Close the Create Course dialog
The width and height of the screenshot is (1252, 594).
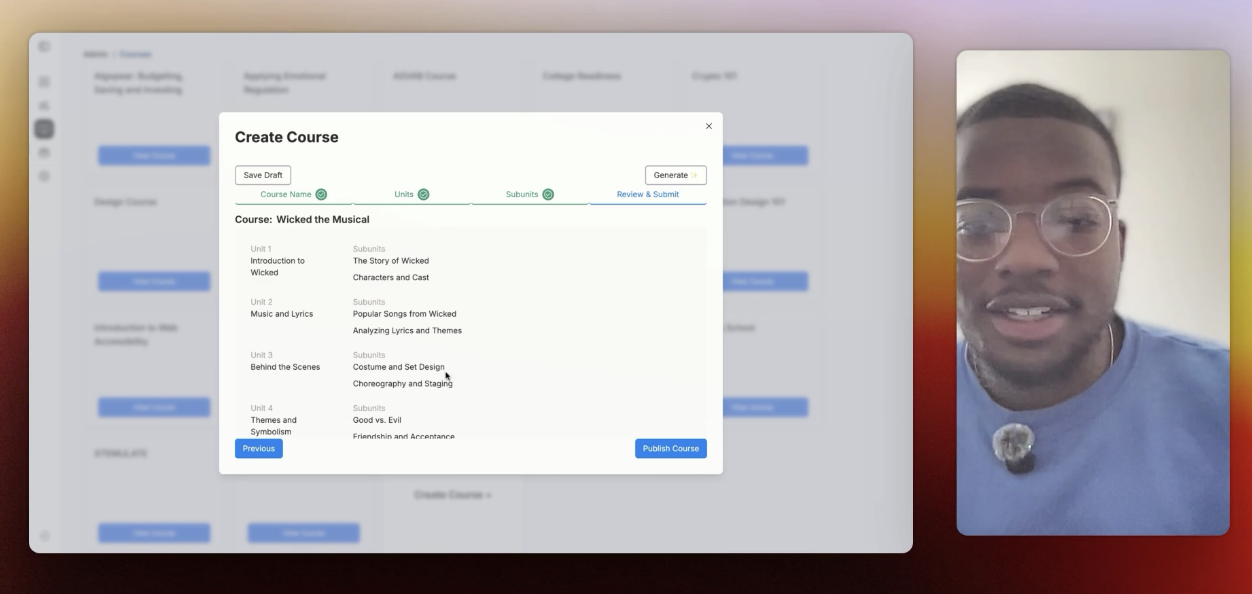coord(709,126)
